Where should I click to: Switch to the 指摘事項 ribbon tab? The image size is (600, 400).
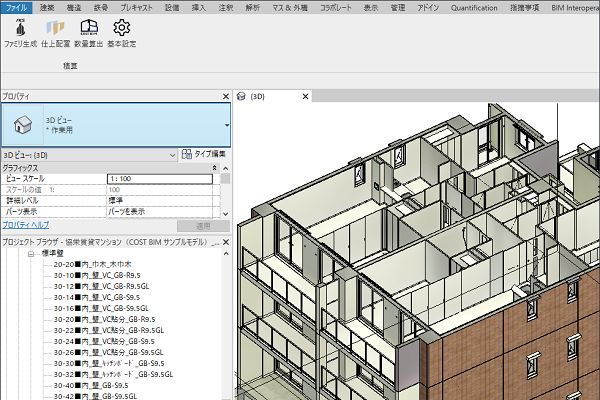coord(525,8)
